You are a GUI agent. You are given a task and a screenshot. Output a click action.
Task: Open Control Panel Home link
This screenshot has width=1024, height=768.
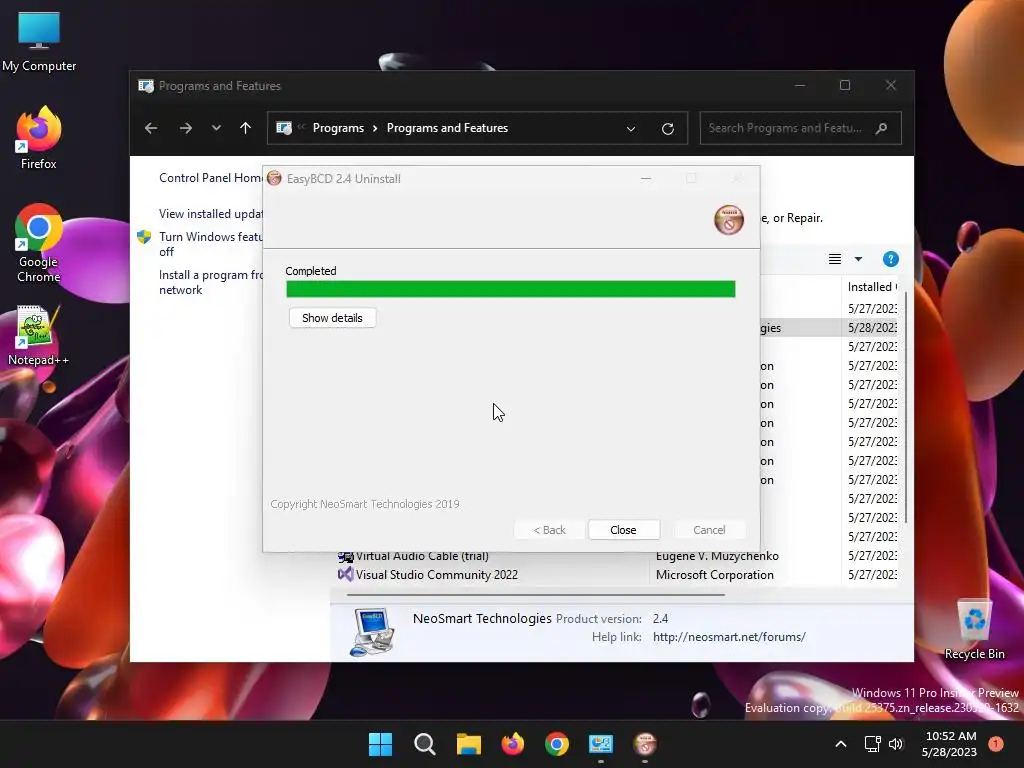pos(210,178)
